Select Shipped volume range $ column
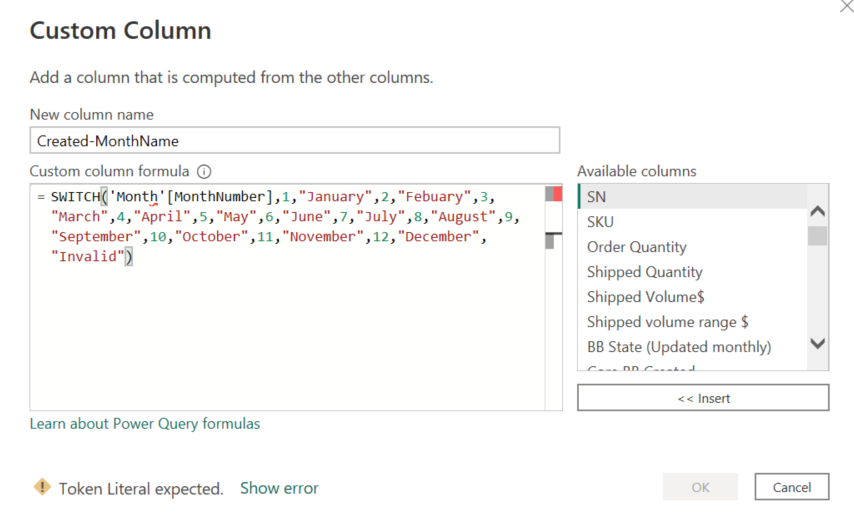This screenshot has height=514, width=854. coord(692,322)
